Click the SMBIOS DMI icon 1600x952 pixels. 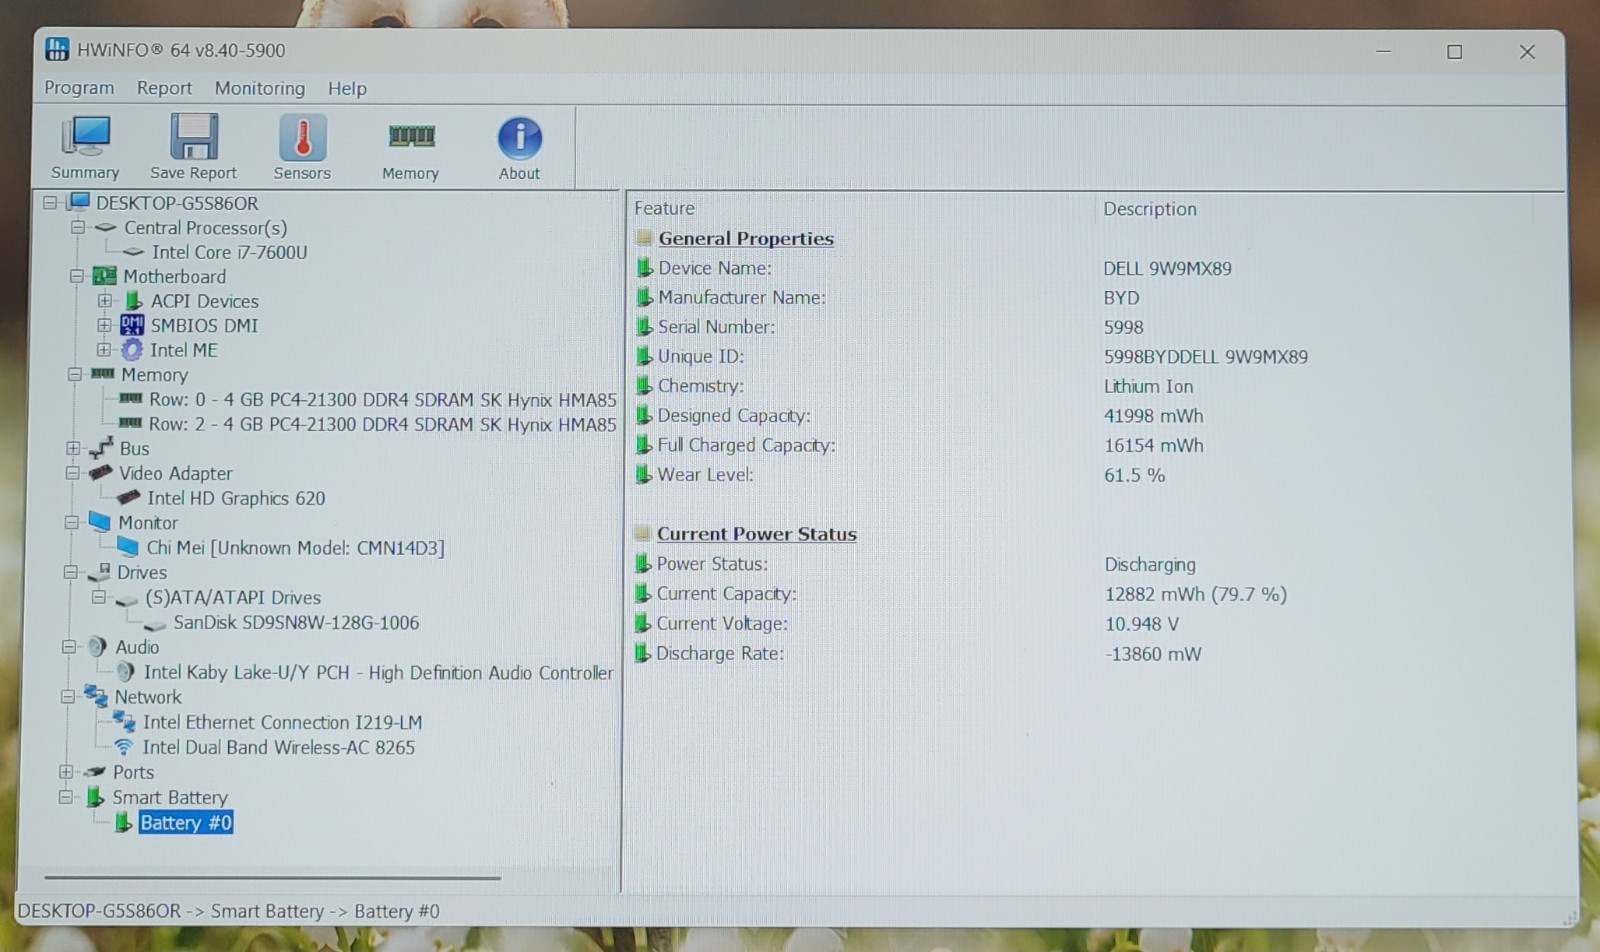(132, 325)
